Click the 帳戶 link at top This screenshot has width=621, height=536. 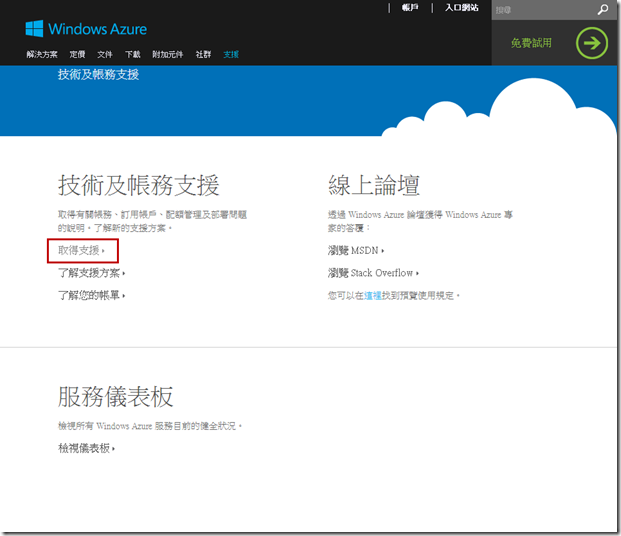(410, 8)
